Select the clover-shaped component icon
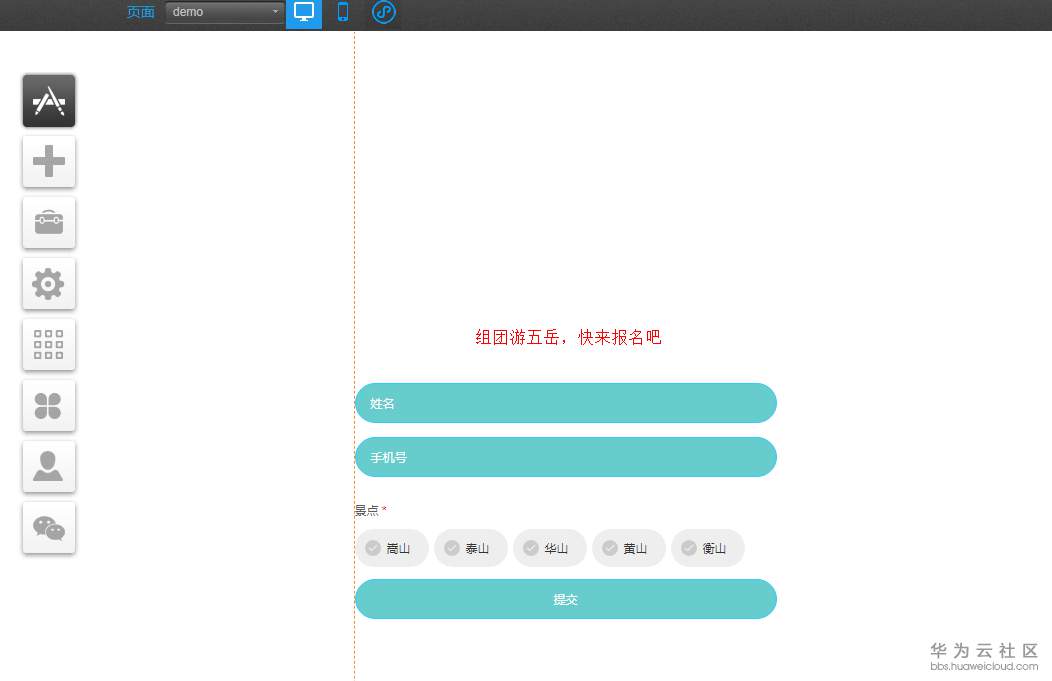Viewport: 1052px width, 681px height. tap(48, 405)
